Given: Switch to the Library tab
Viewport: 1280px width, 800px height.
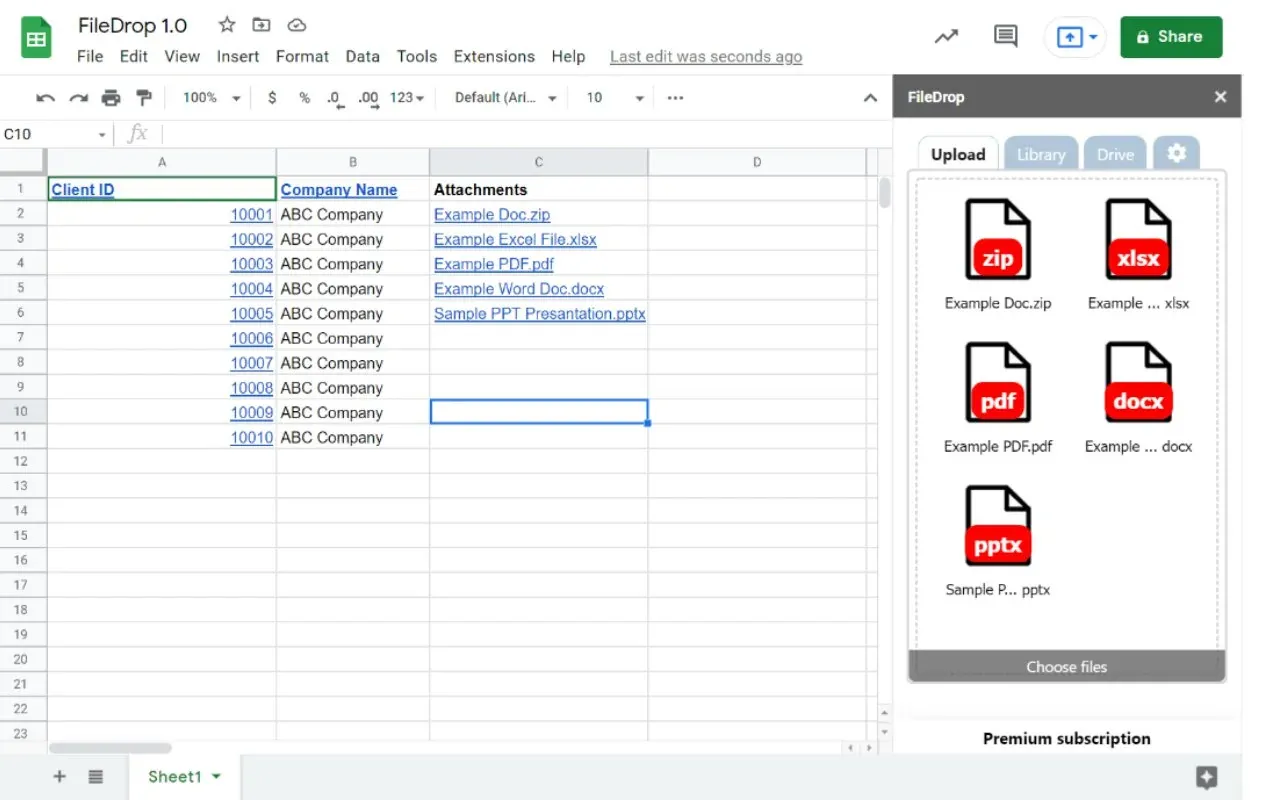Looking at the screenshot, I should pyautogui.click(x=1040, y=154).
